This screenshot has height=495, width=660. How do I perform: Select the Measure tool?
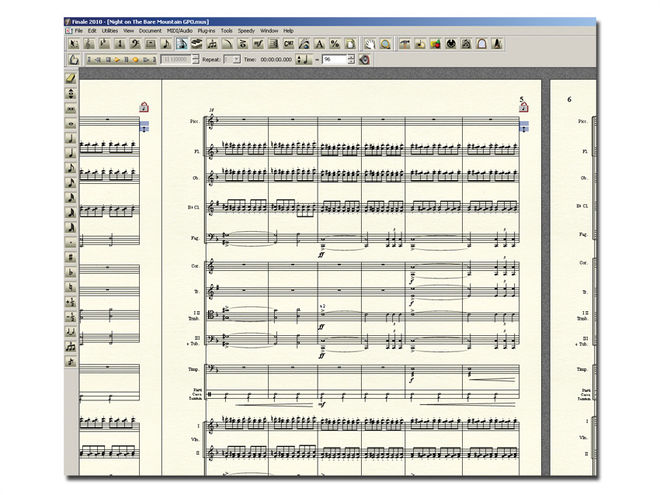(150, 44)
